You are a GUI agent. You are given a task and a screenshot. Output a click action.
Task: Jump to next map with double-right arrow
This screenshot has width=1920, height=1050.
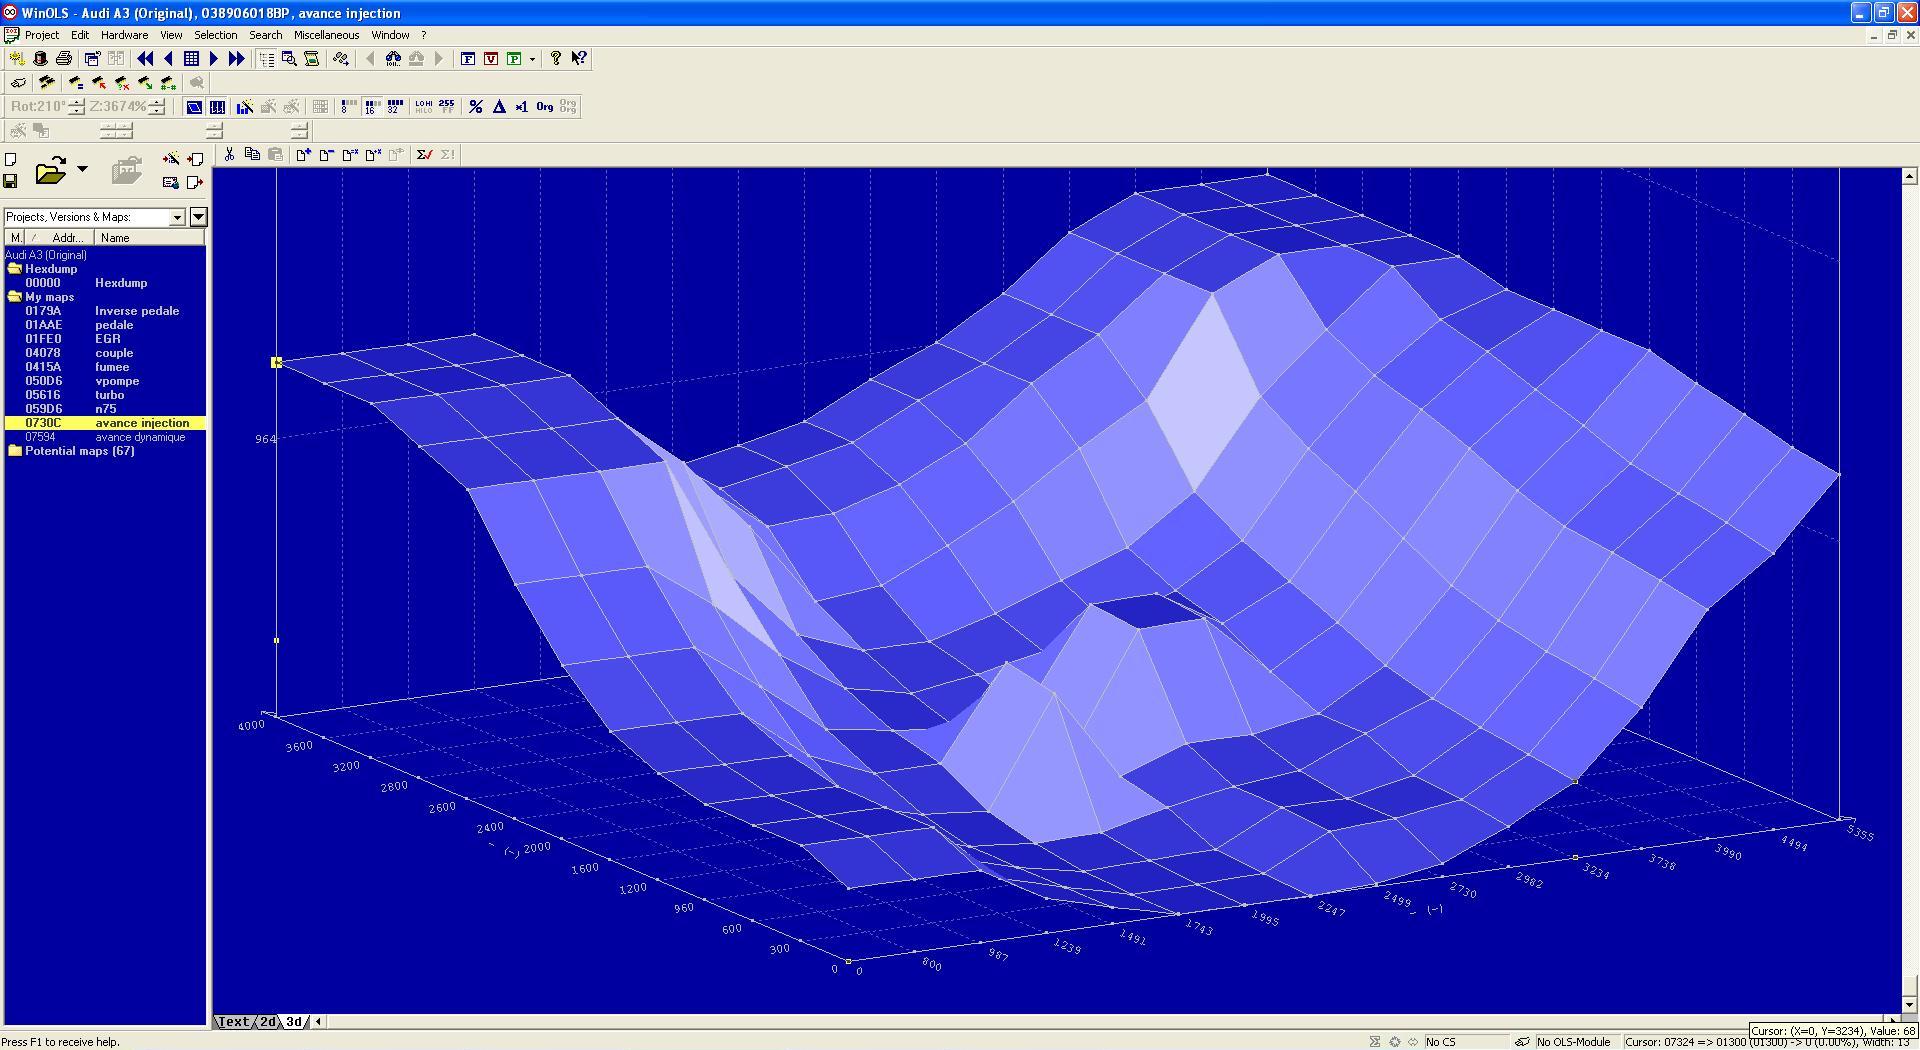(236, 59)
